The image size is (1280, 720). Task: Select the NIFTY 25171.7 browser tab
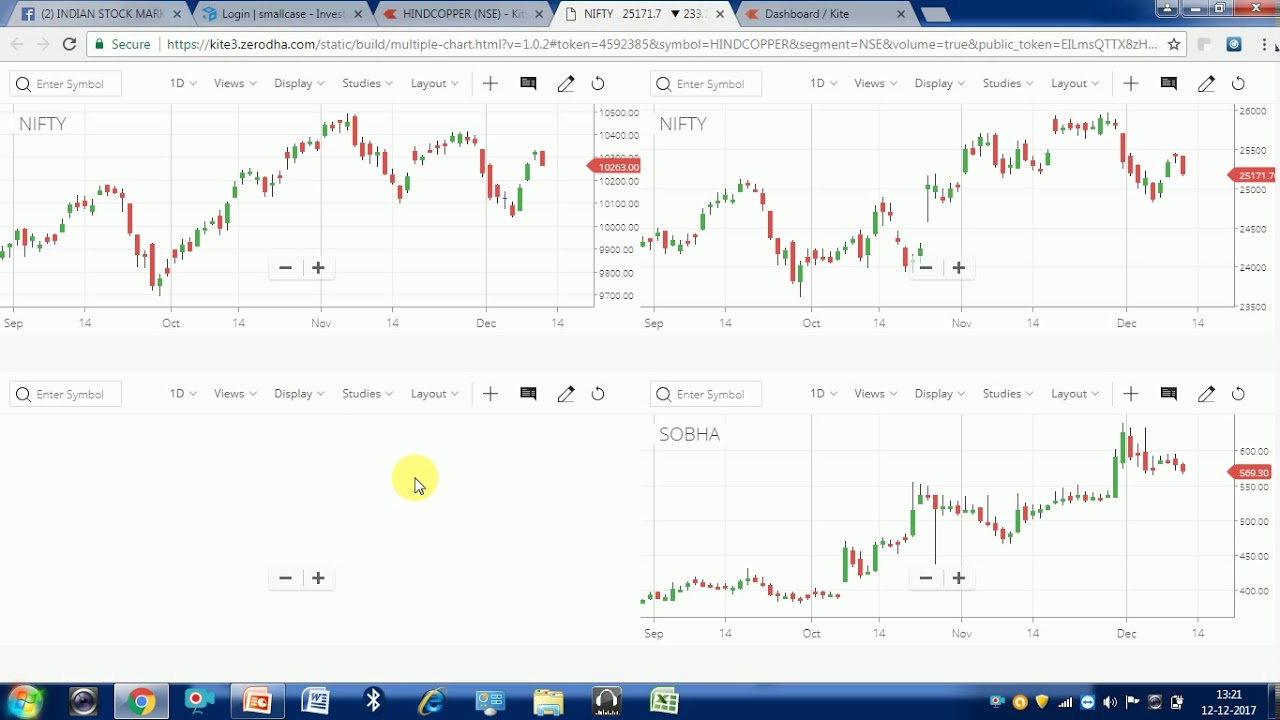click(x=645, y=14)
